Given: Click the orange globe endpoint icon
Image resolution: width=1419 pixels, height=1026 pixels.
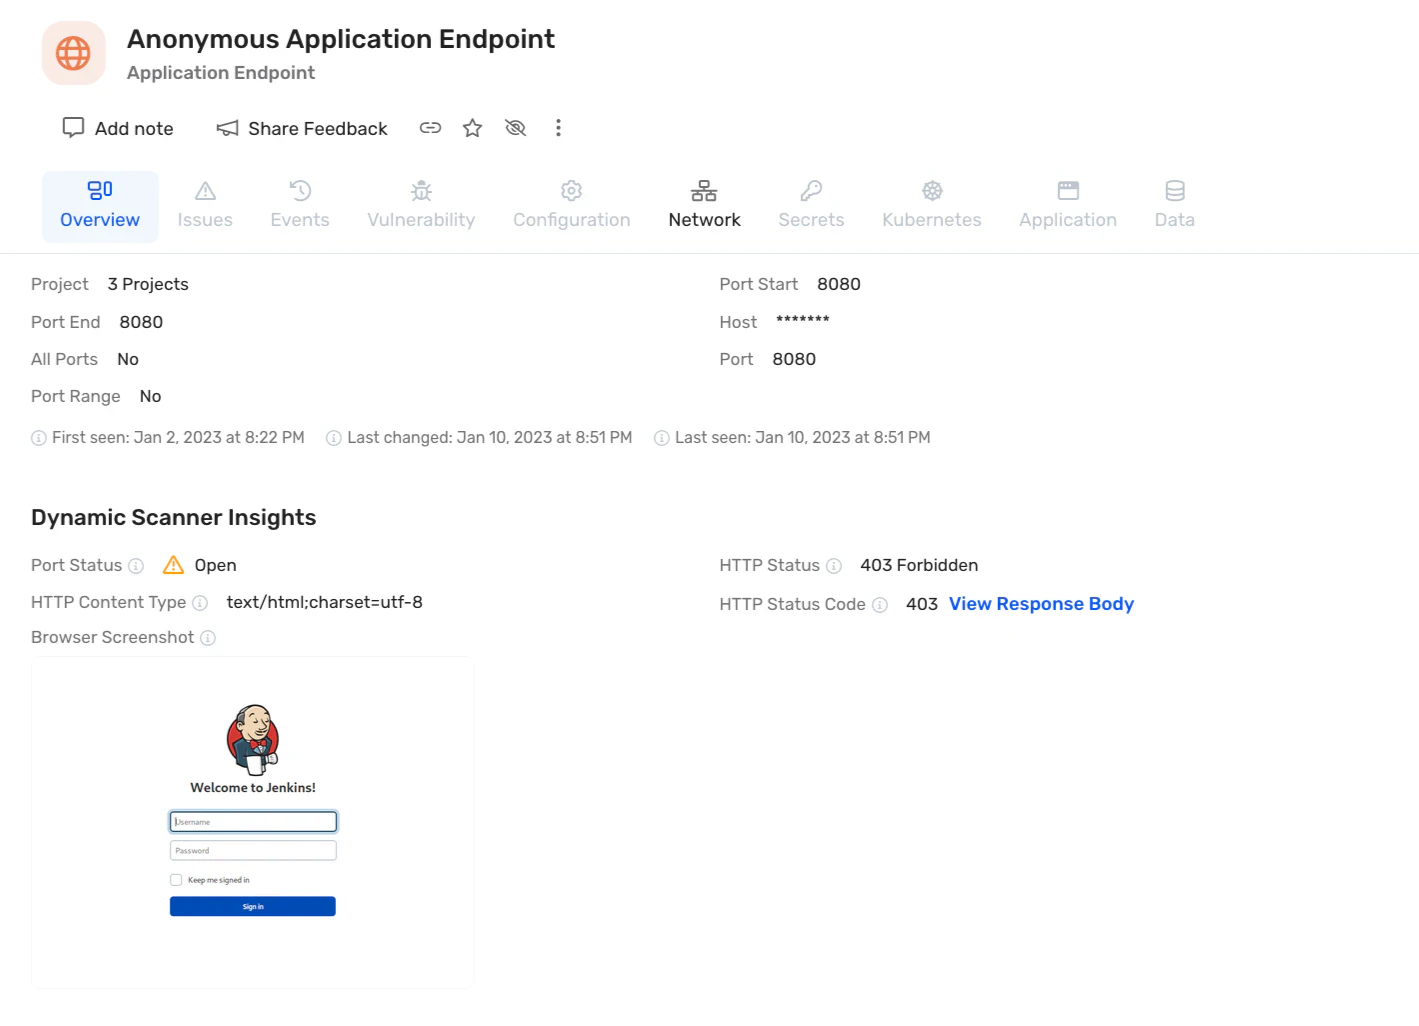Looking at the screenshot, I should point(73,53).
